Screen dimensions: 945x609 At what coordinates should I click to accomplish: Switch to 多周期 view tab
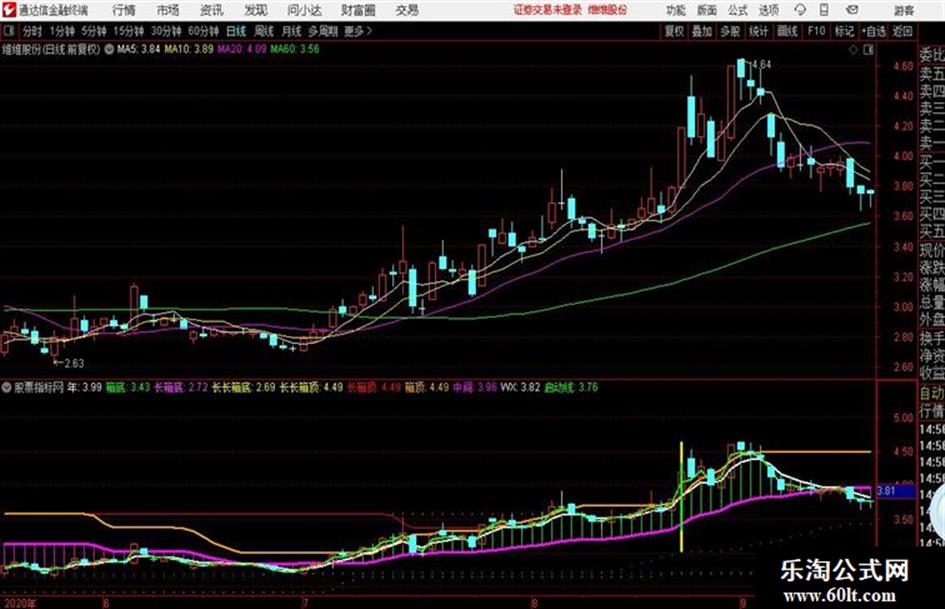tap(323, 31)
